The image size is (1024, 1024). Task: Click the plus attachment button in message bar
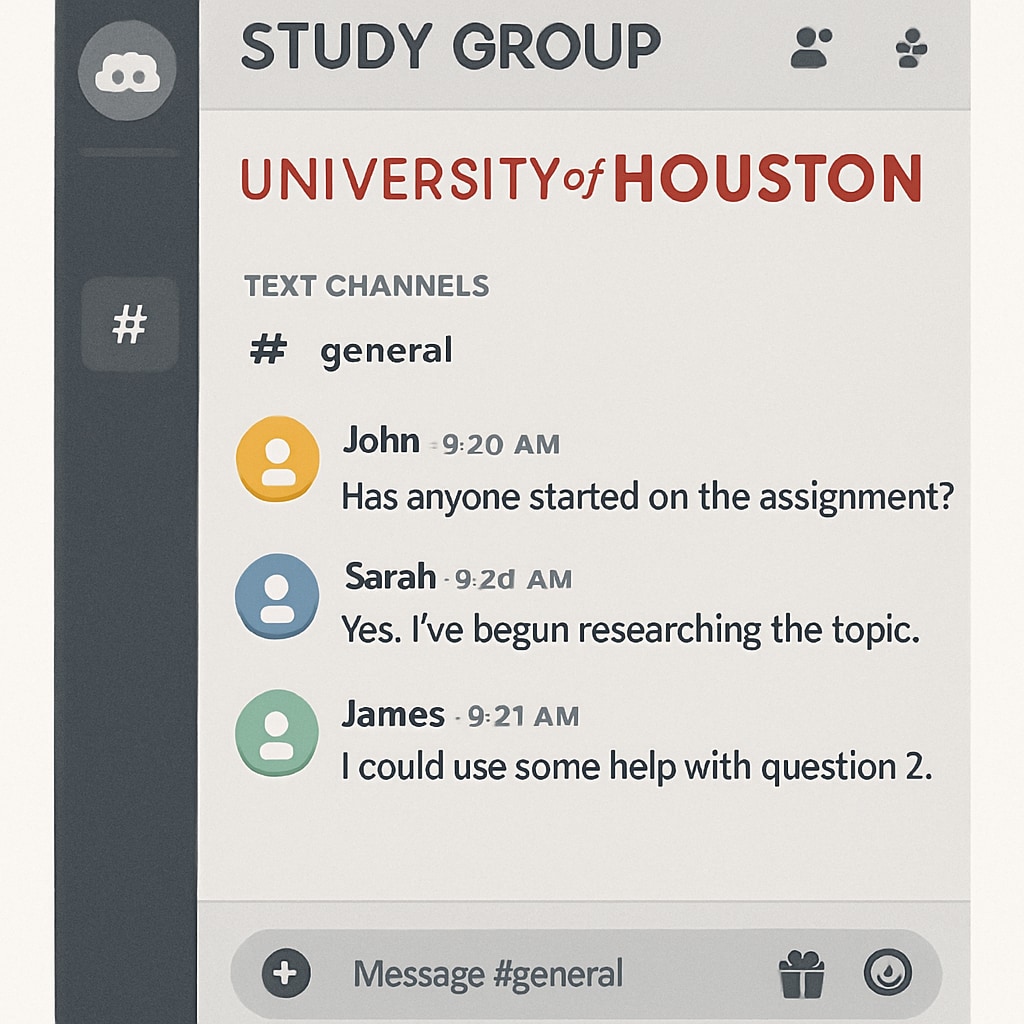(286, 973)
